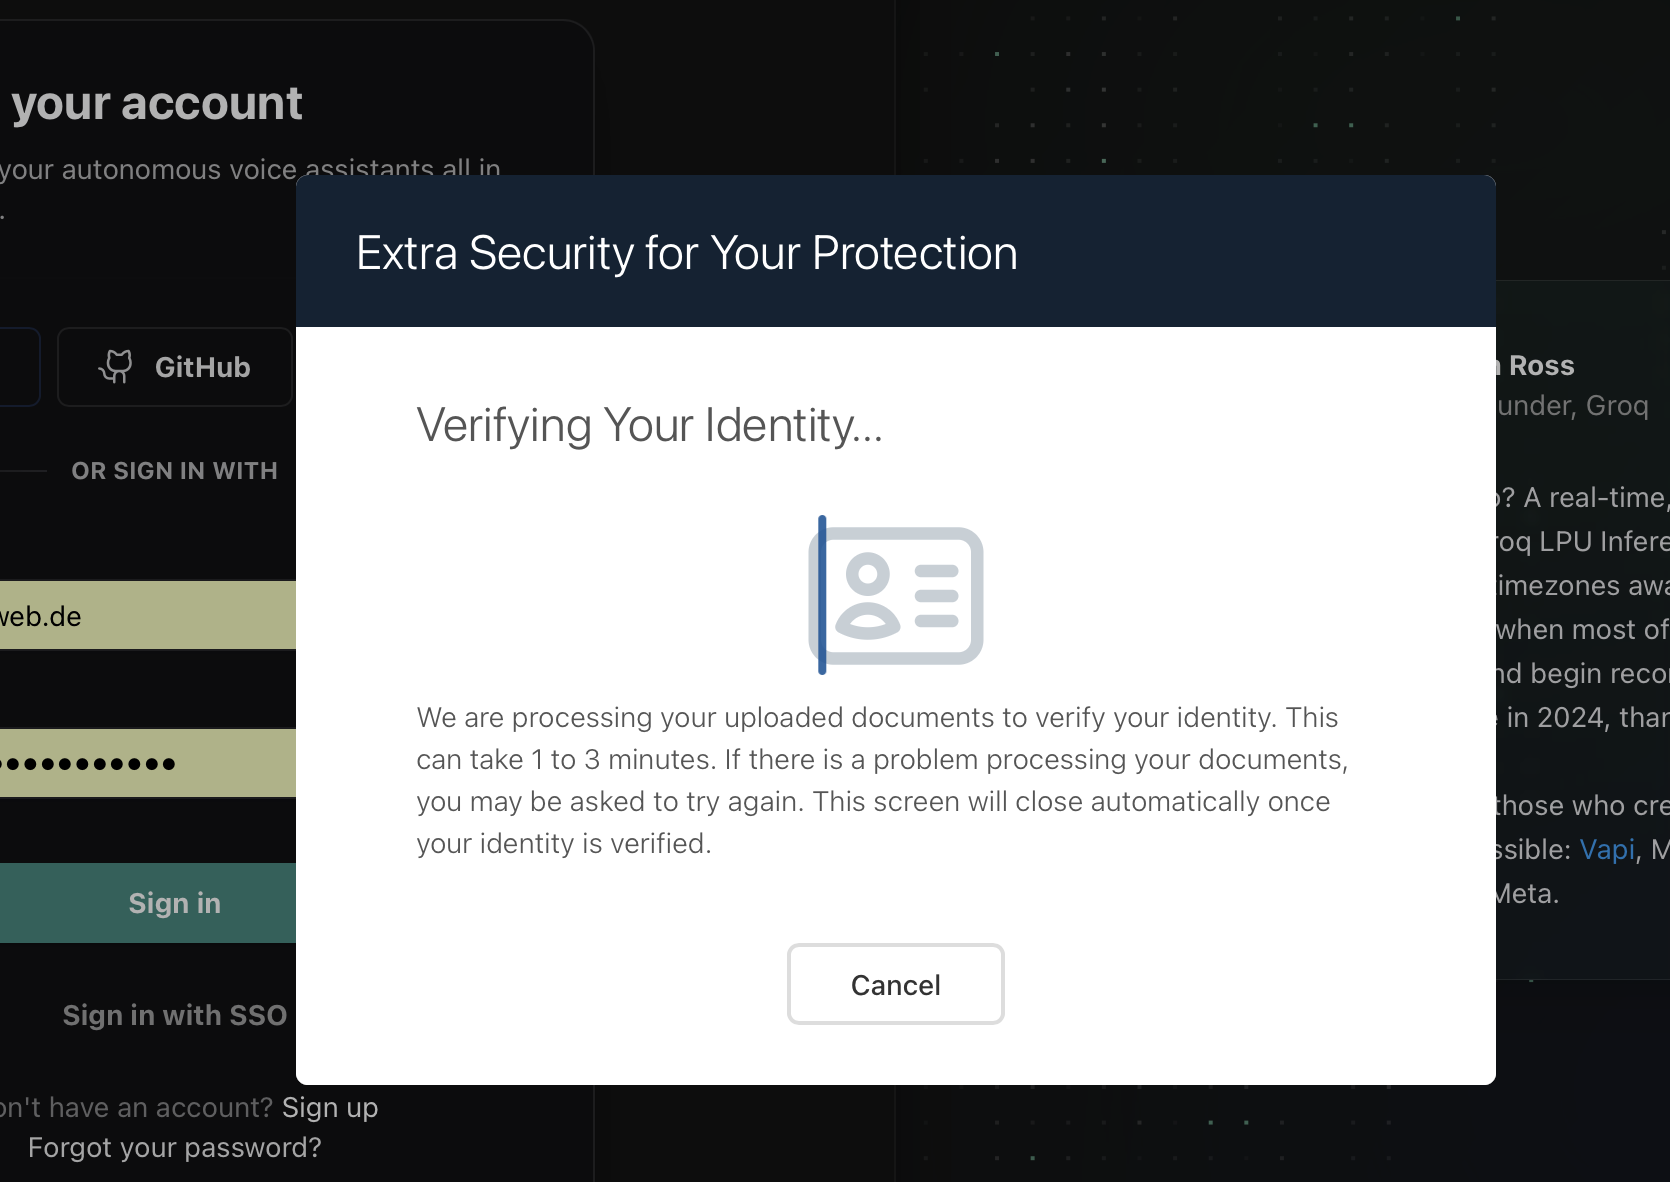Screen dimensions: 1670x1182
Task: Click the partially hidden button left of GitHub
Action: (19, 367)
